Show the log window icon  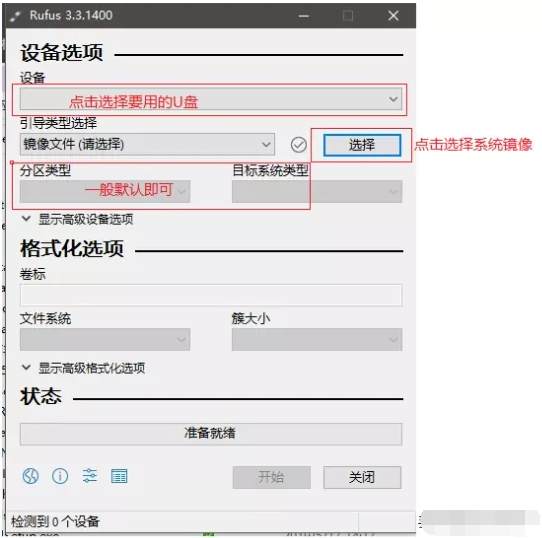click(119, 476)
